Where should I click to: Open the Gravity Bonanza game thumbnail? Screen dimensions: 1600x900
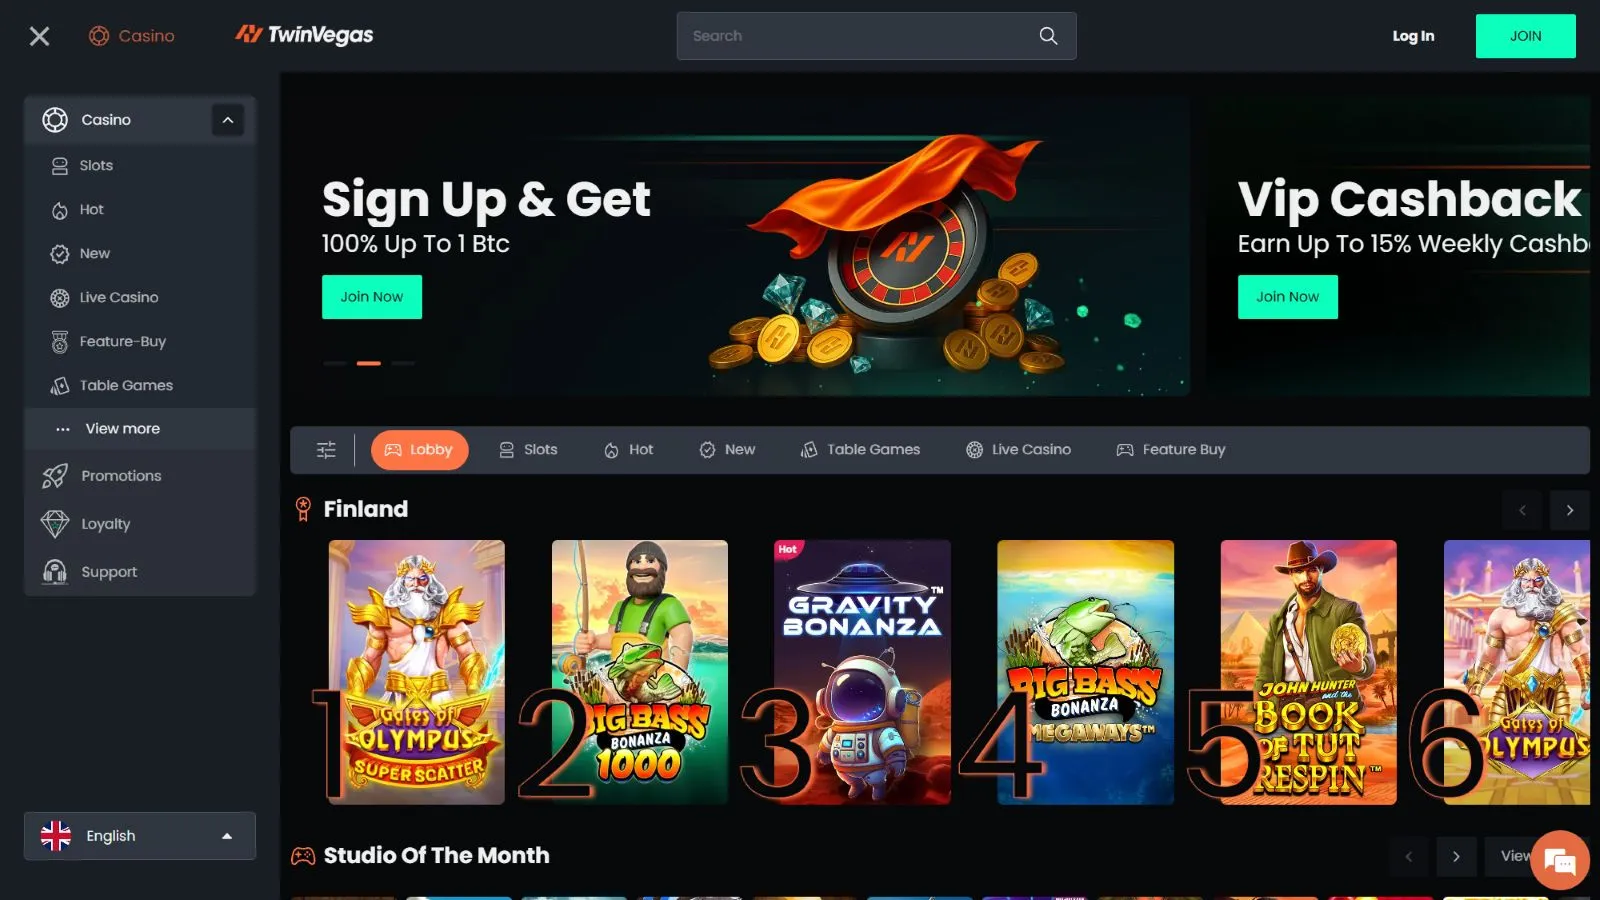(863, 672)
